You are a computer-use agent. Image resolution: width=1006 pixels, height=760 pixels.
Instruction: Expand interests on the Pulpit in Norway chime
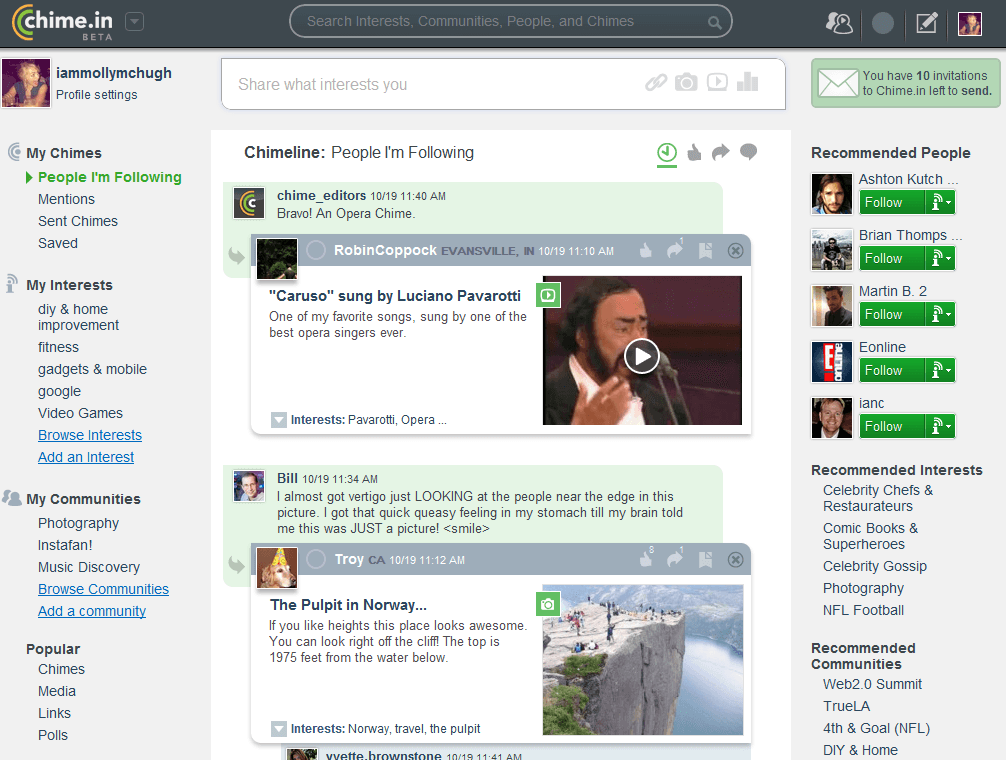pos(278,729)
